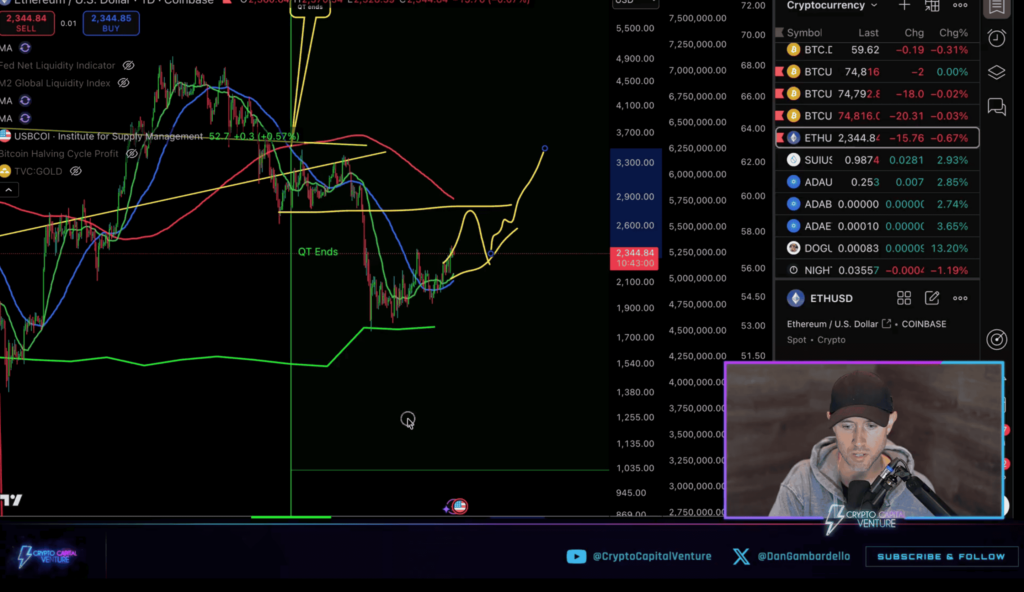The height and width of the screenshot is (592, 1024).
Task: Click the ETHUSD symbol title in details
Action: [831, 299]
